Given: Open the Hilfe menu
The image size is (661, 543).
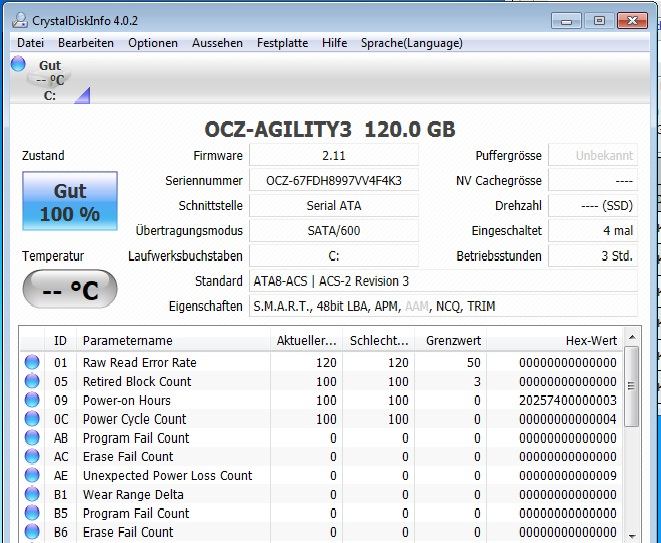Looking at the screenshot, I should [x=335, y=43].
